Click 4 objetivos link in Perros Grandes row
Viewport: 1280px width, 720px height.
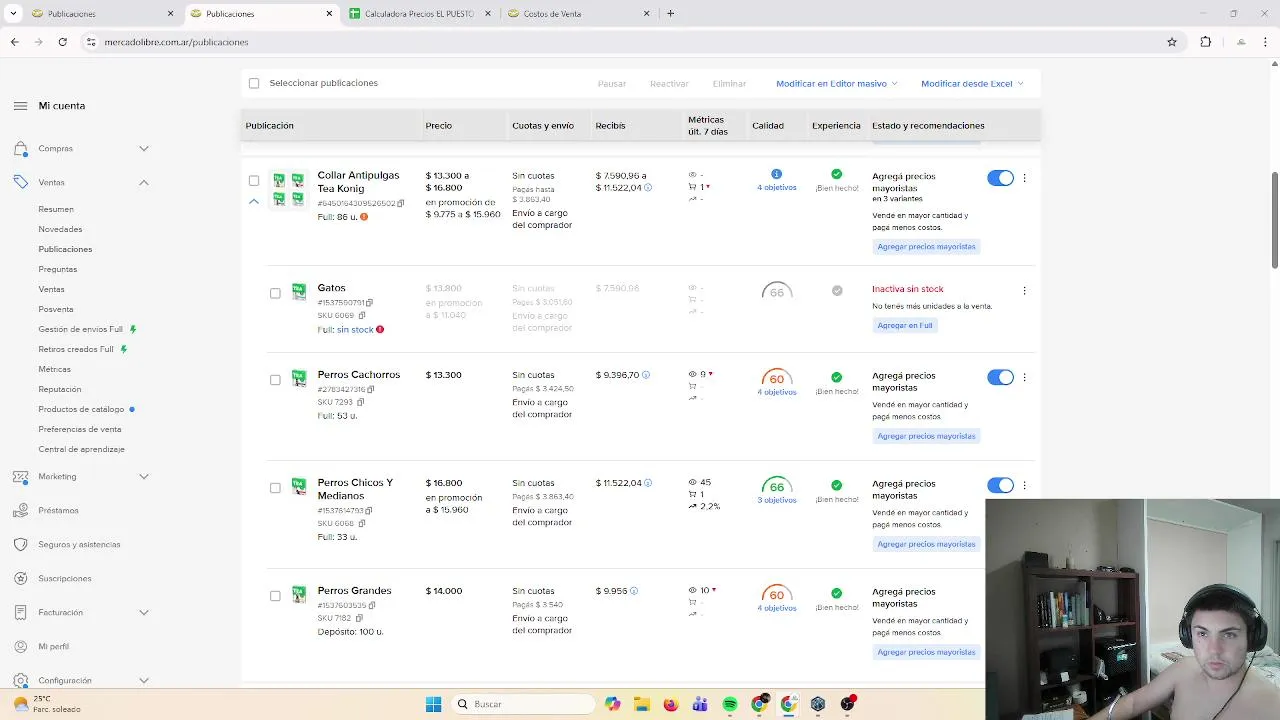point(777,608)
